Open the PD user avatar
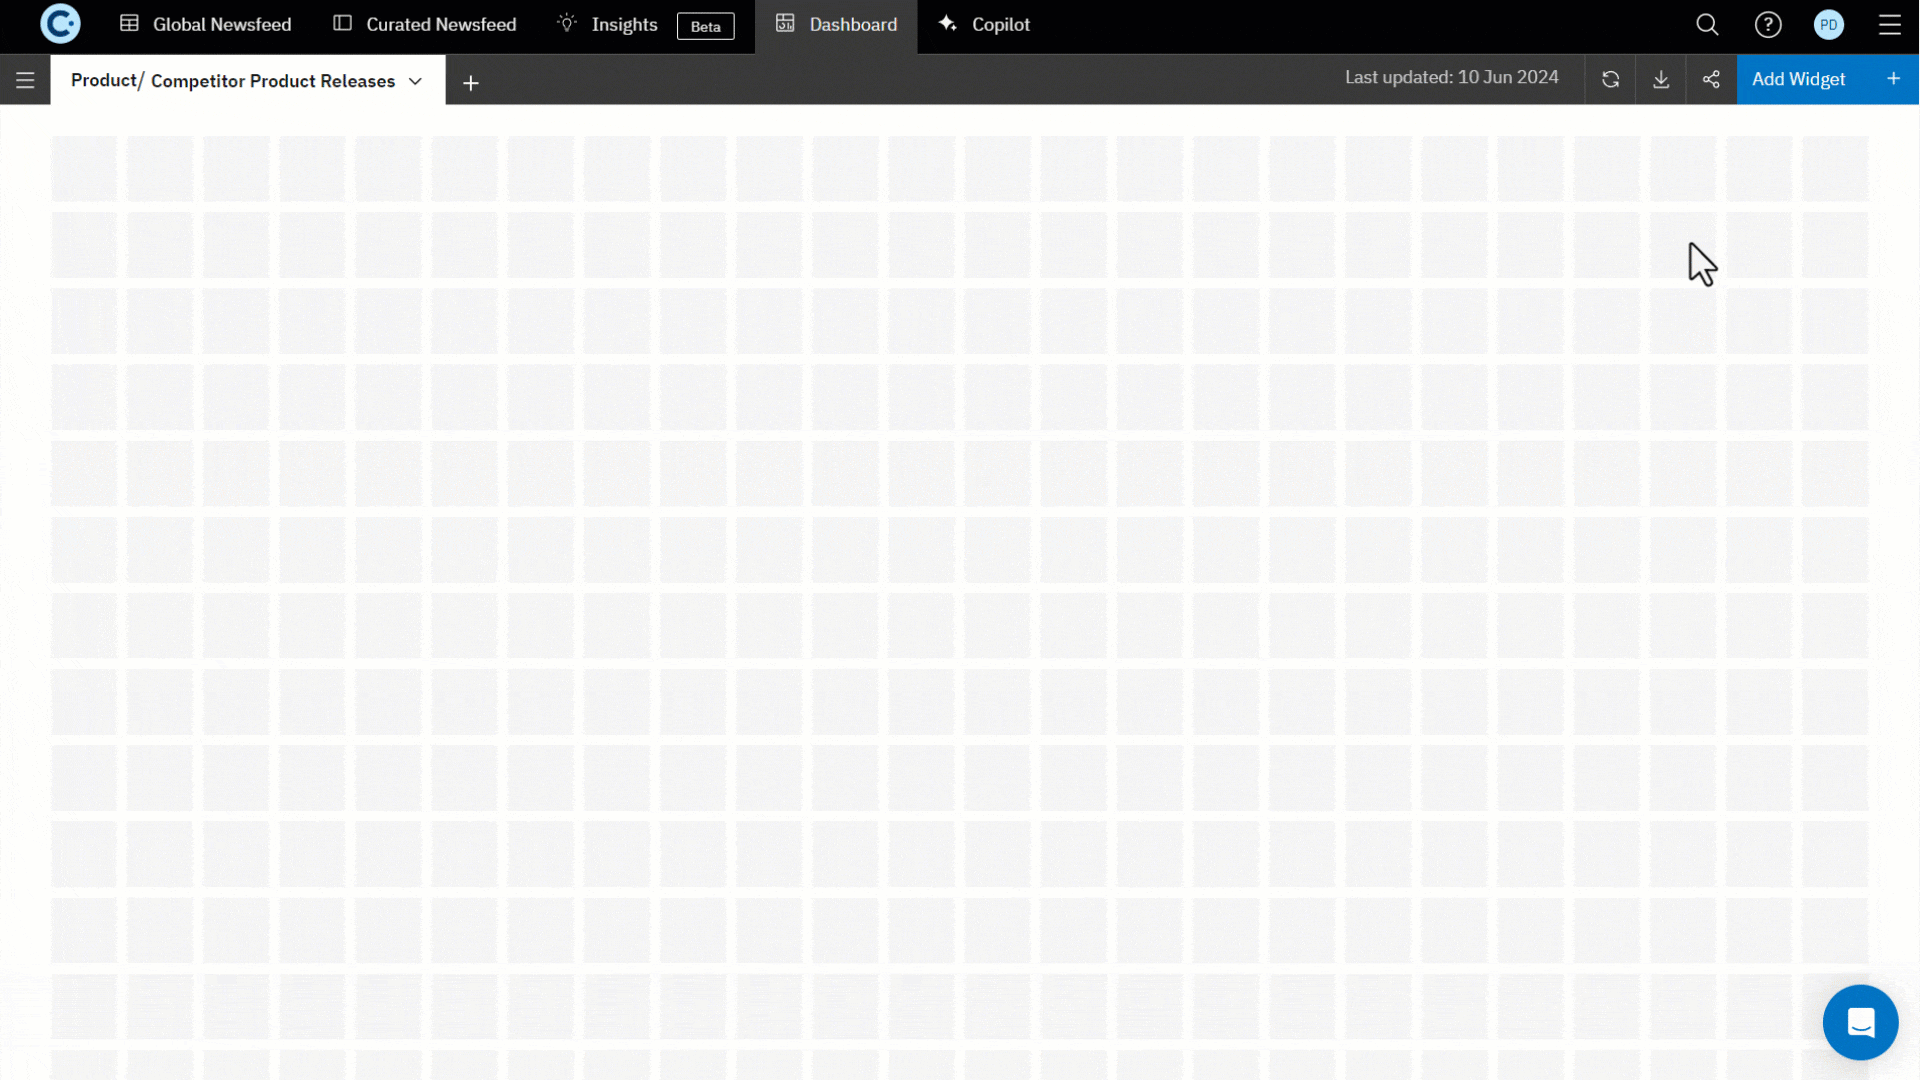The width and height of the screenshot is (1920, 1080). (1828, 25)
